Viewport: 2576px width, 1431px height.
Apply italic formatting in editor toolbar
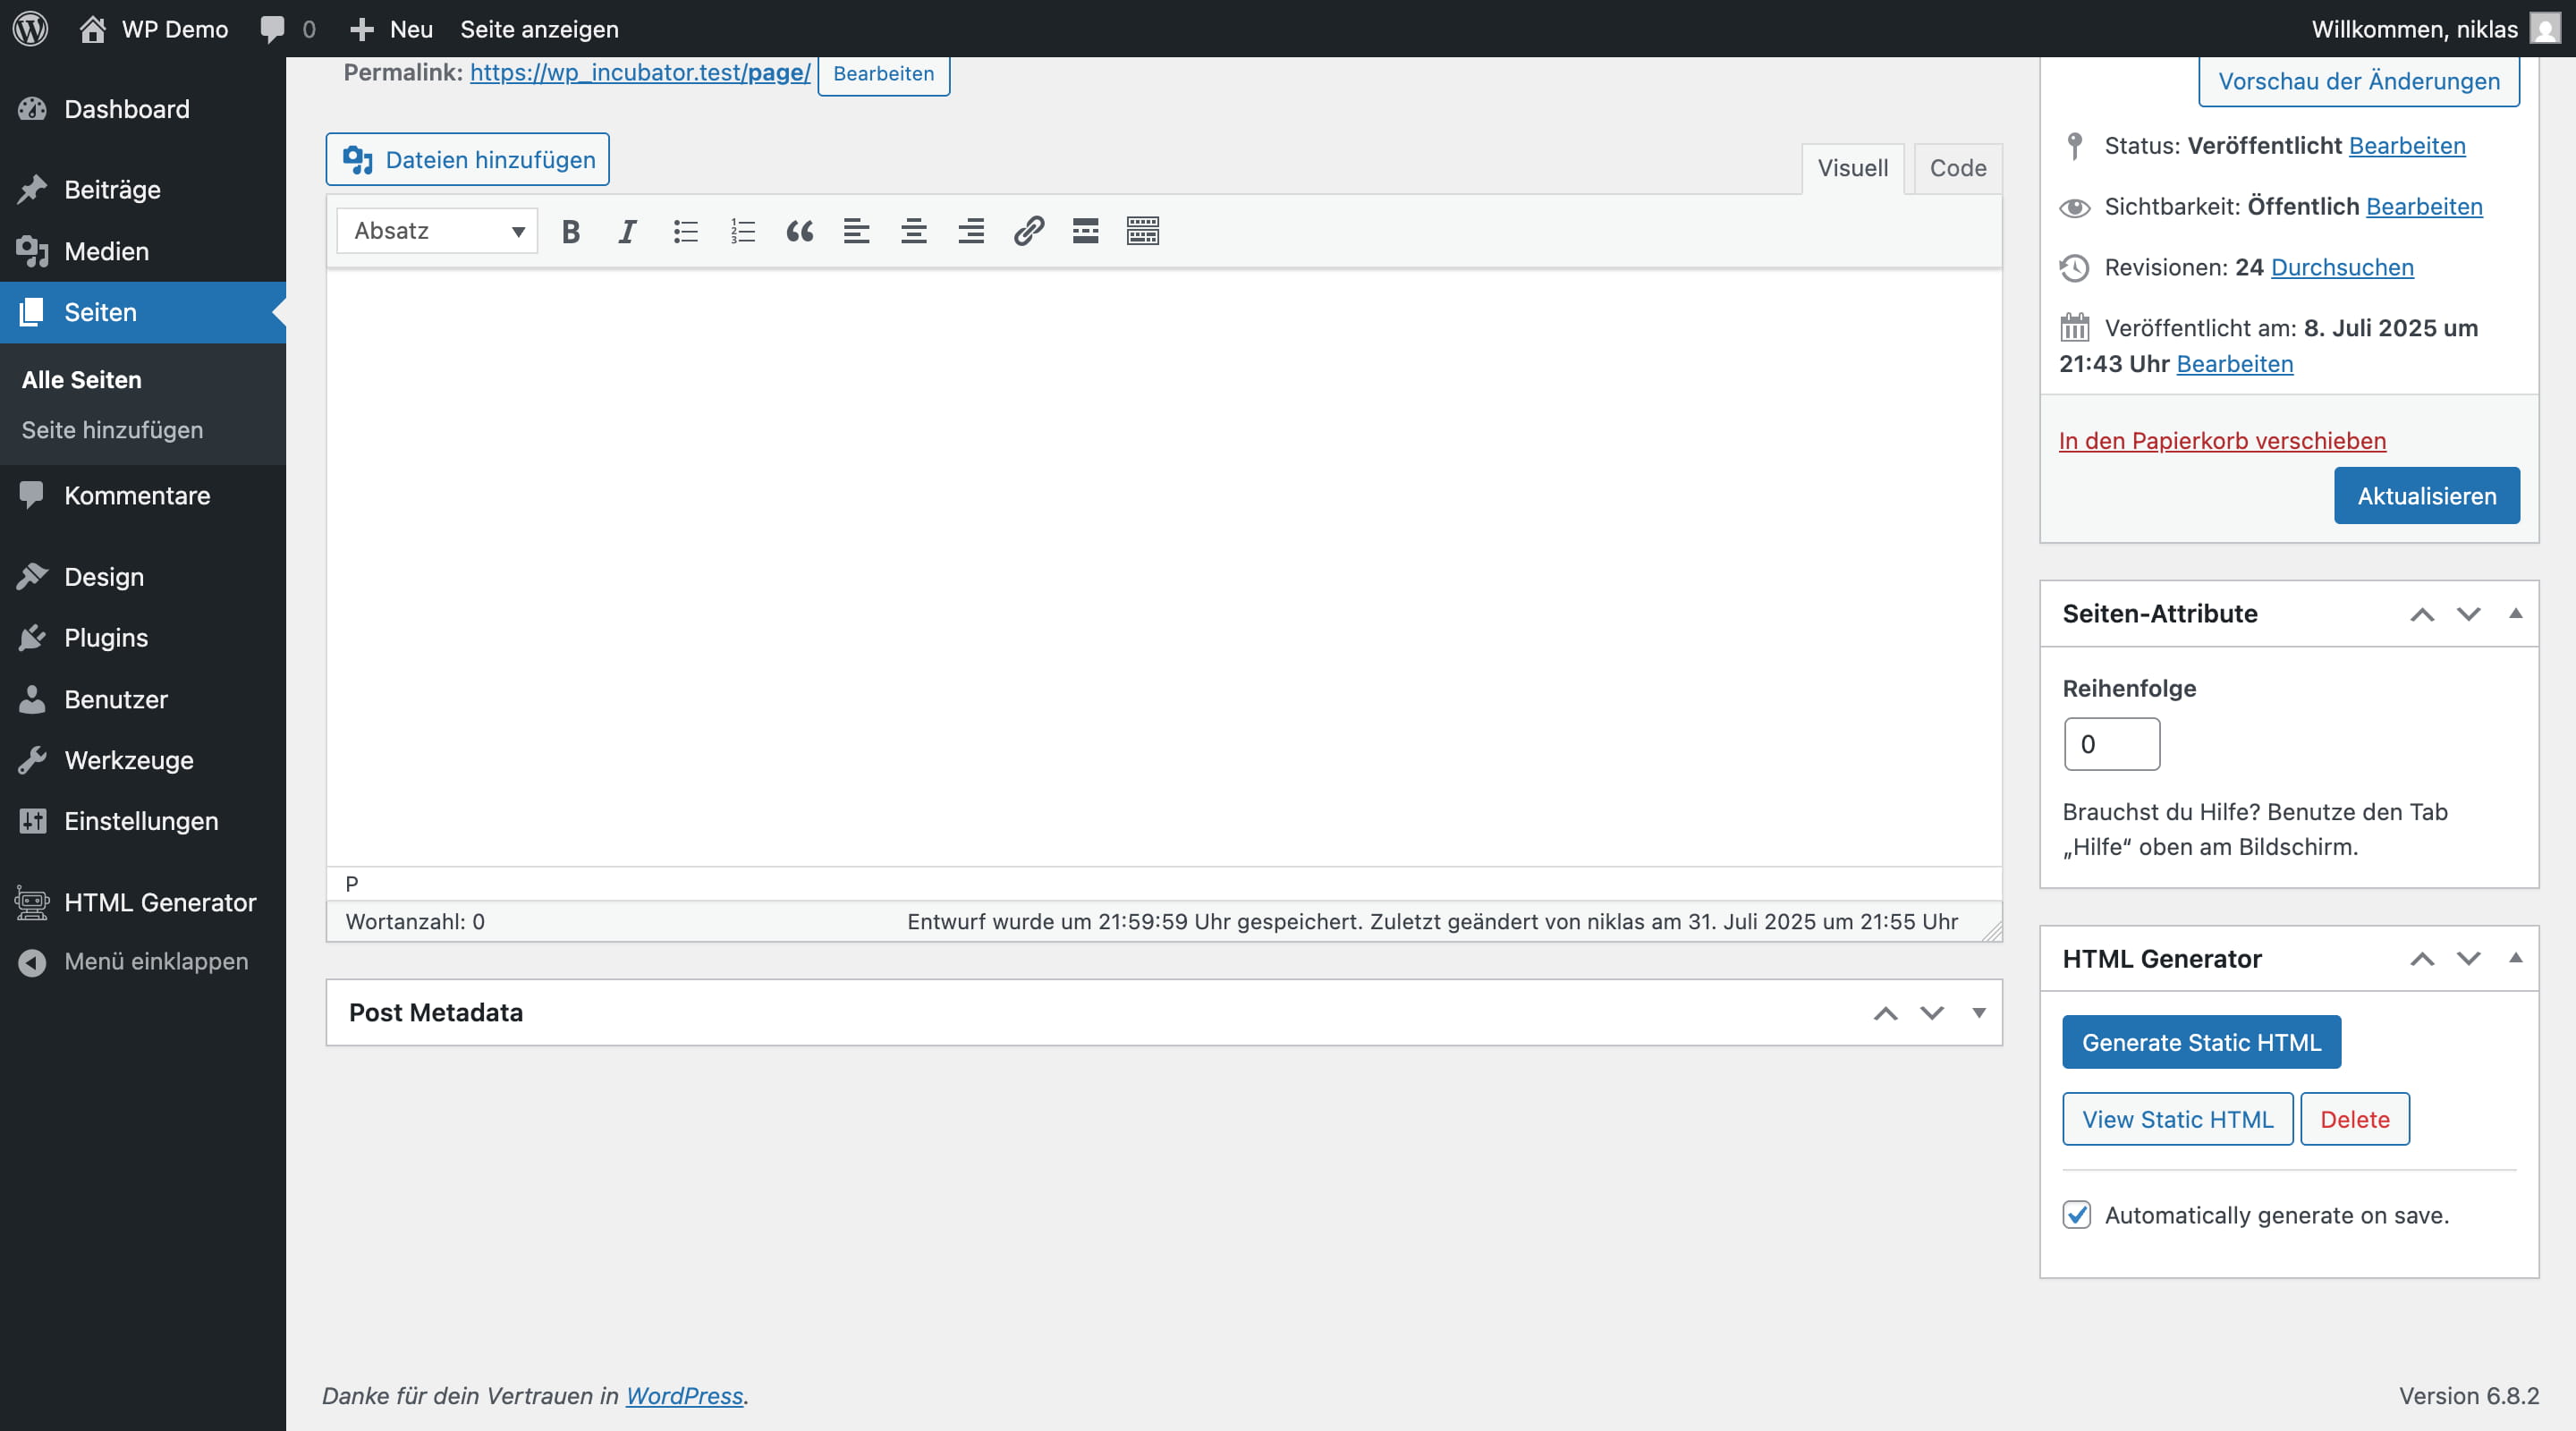pos(627,231)
